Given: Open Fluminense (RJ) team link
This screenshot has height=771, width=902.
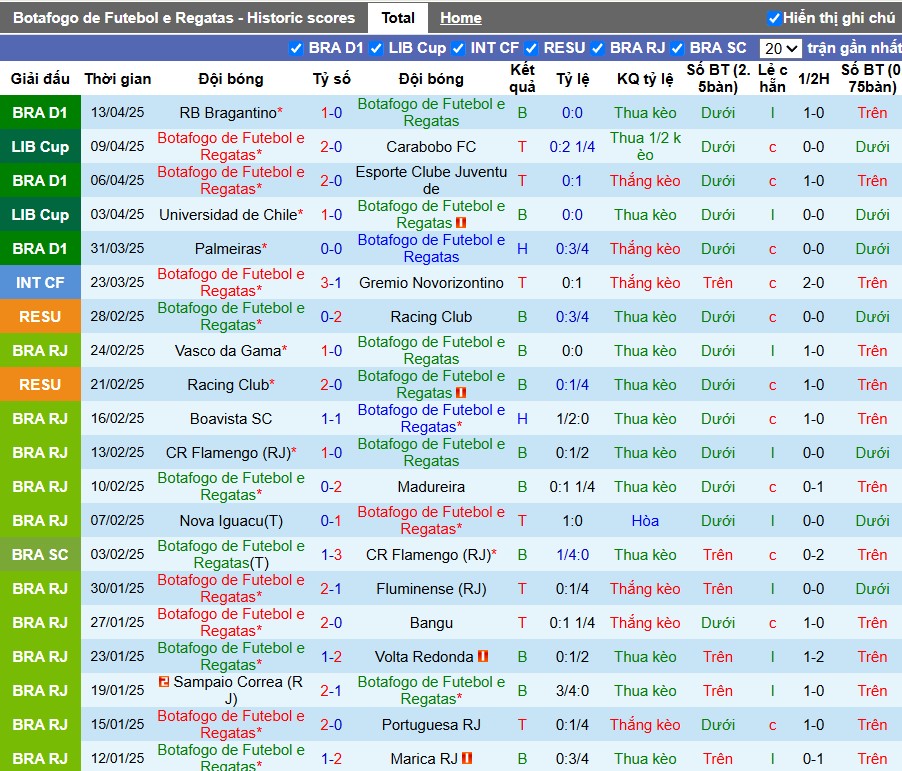Looking at the screenshot, I should point(431,589).
